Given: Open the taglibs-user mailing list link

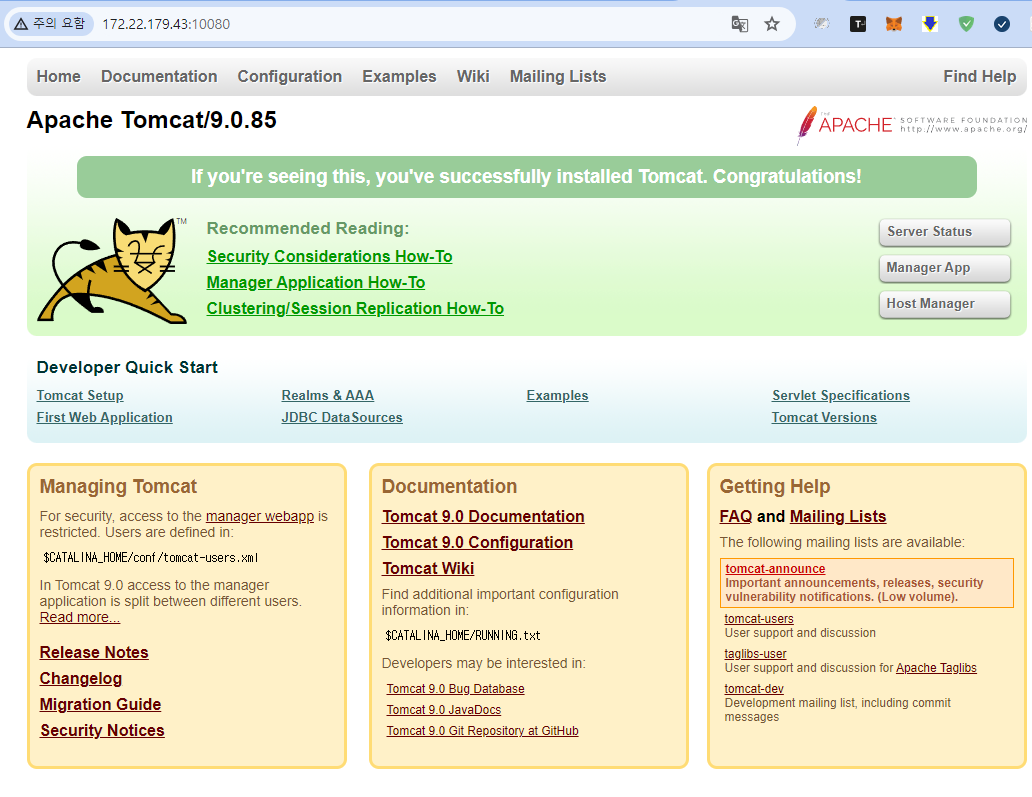Looking at the screenshot, I should pyautogui.click(x=756, y=654).
